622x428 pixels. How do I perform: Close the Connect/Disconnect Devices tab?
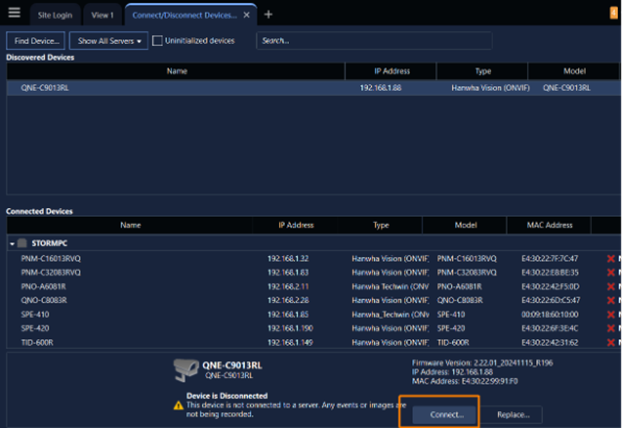coord(247,15)
